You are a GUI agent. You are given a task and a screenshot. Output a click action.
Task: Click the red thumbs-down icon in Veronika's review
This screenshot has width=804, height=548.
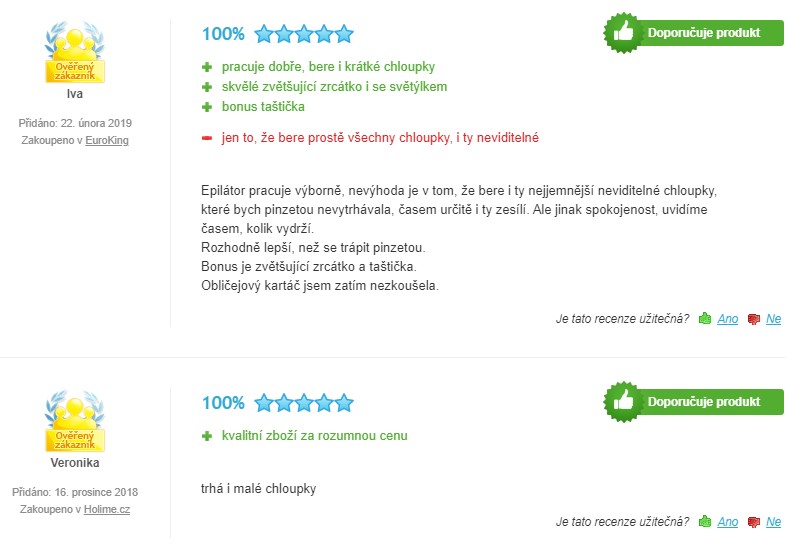pyautogui.click(x=753, y=522)
